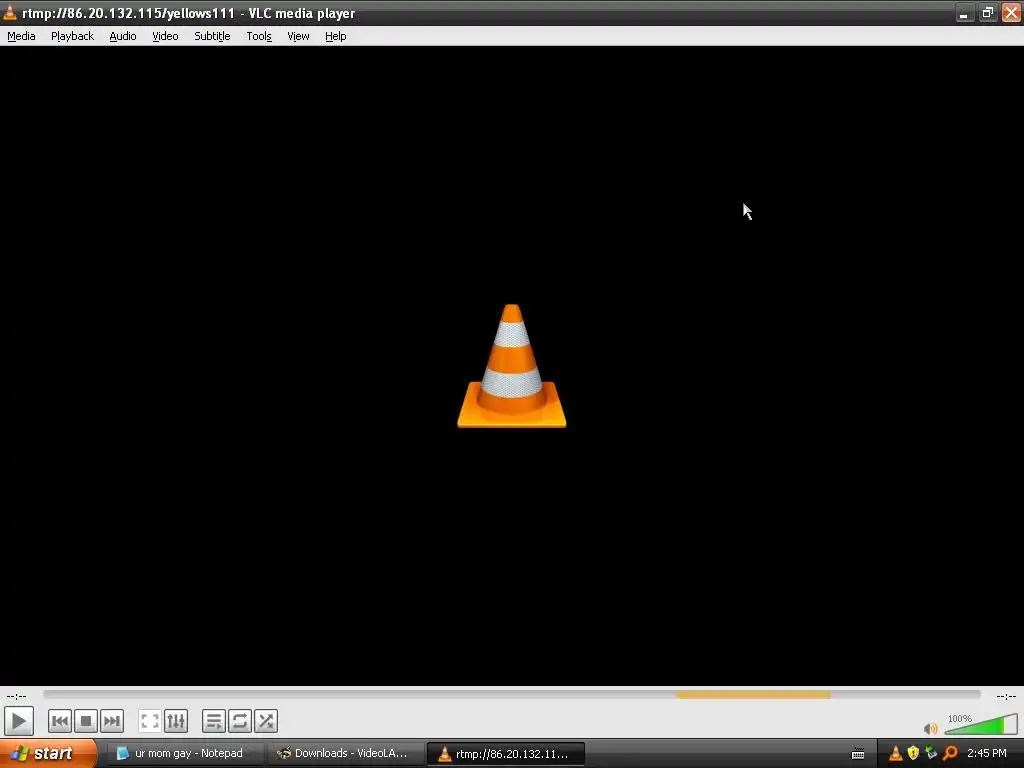Restore down the VLC window
The width and height of the screenshot is (1024, 768).
pos(987,13)
